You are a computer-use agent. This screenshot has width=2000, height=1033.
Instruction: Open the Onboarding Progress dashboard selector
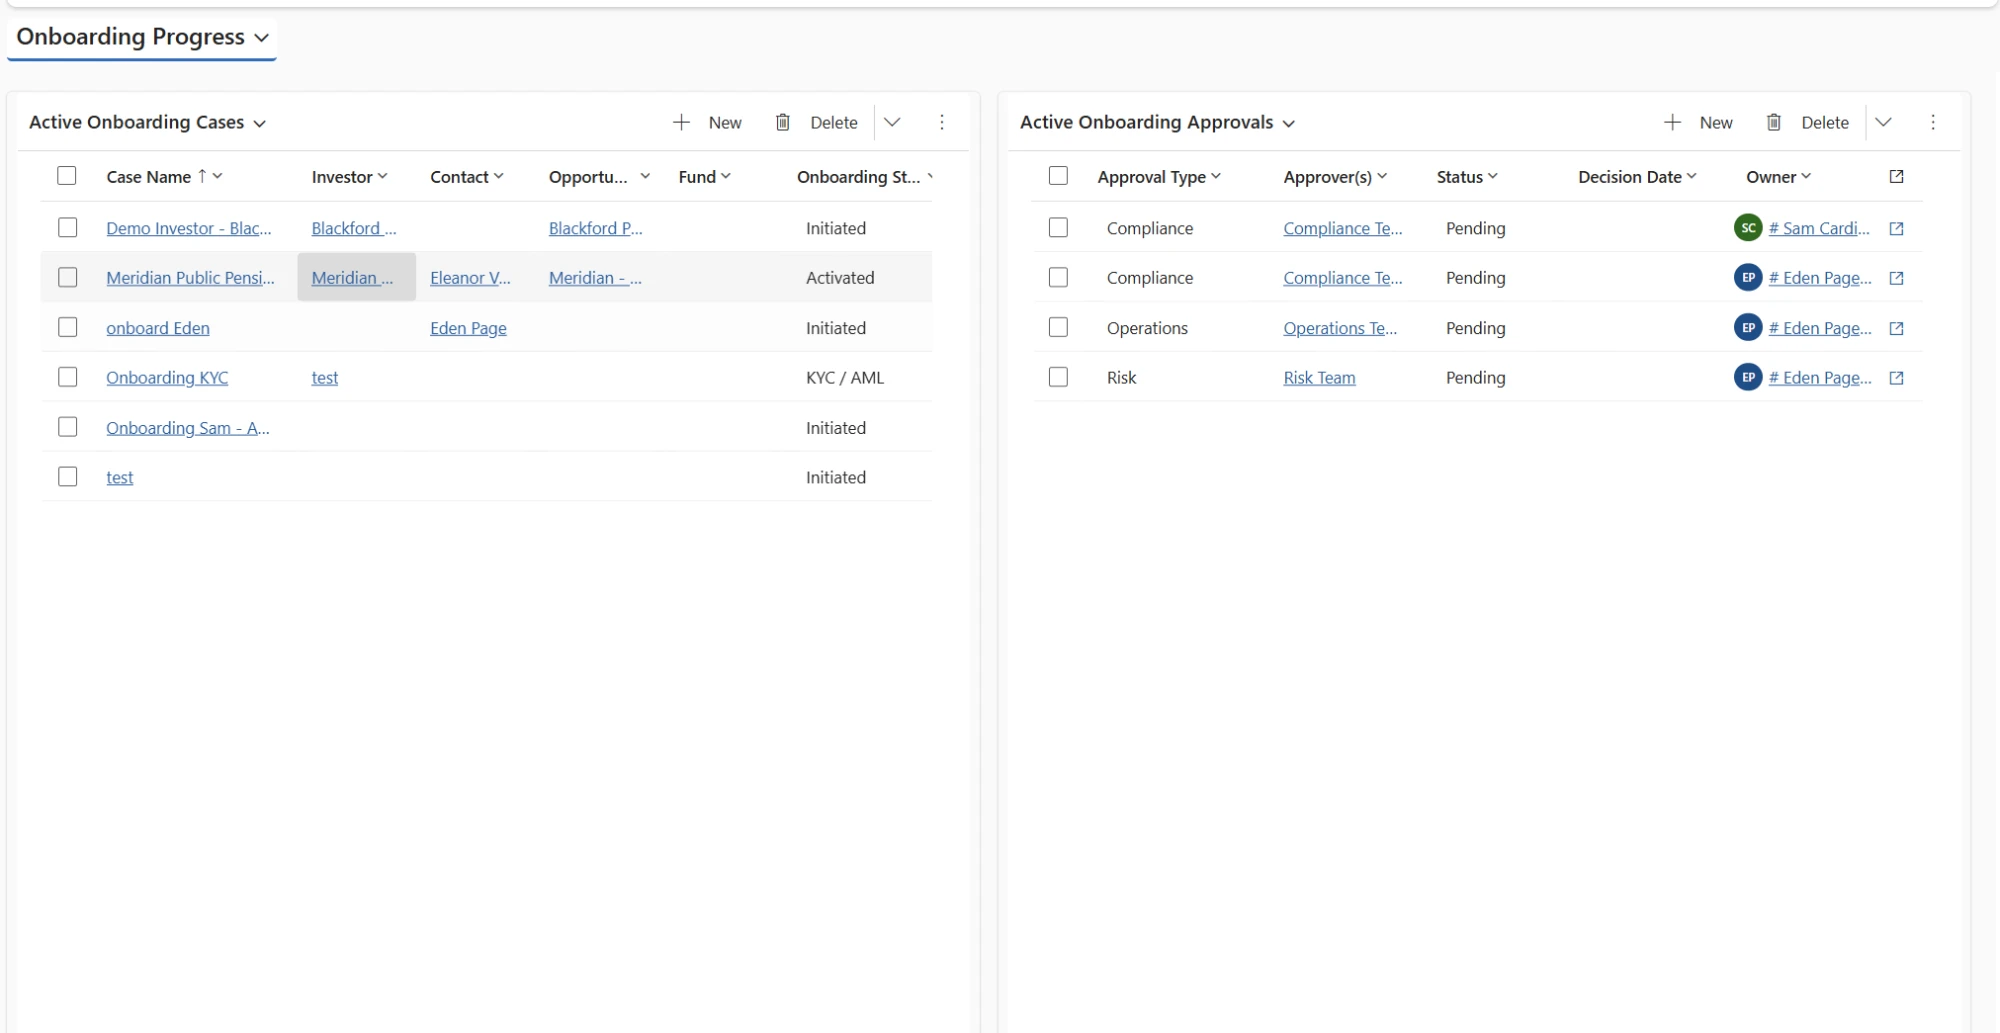pyautogui.click(x=142, y=37)
